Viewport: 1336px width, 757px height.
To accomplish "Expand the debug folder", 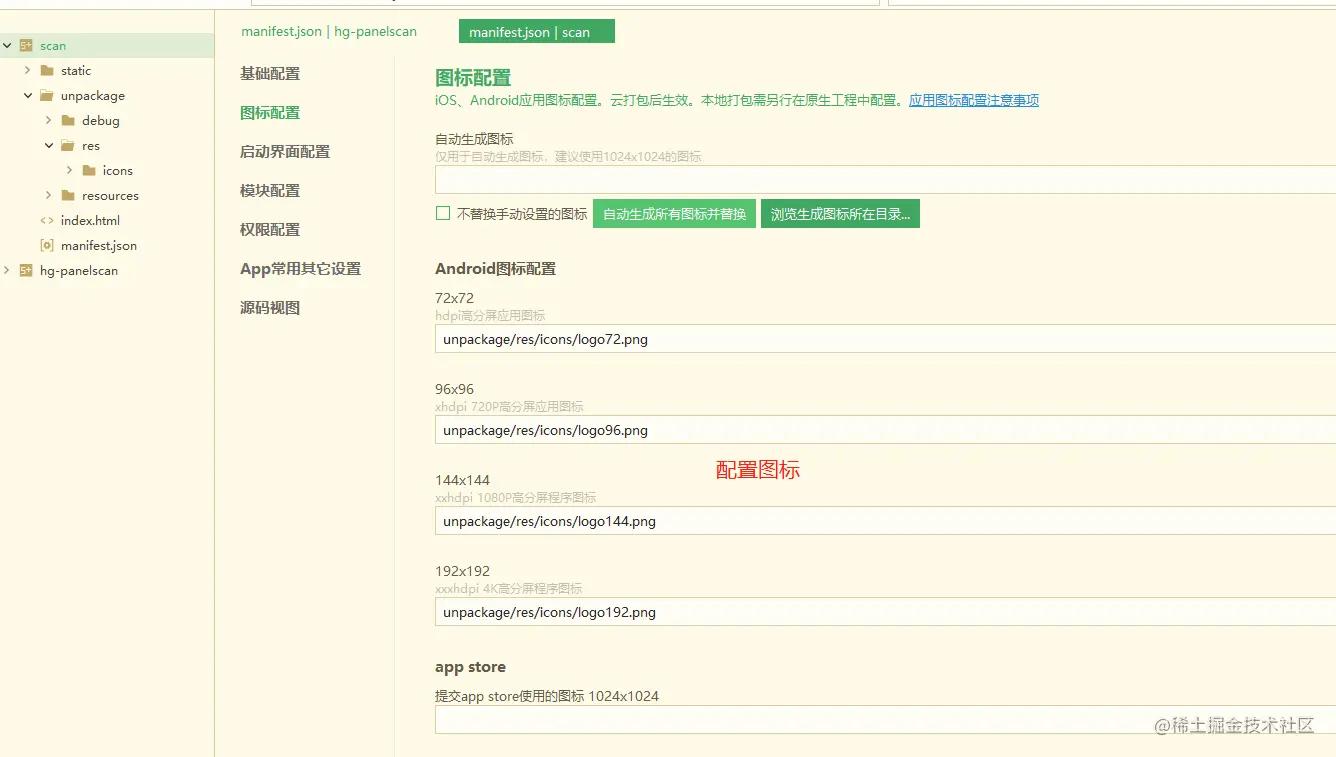I will pyautogui.click(x=49, y=121).
